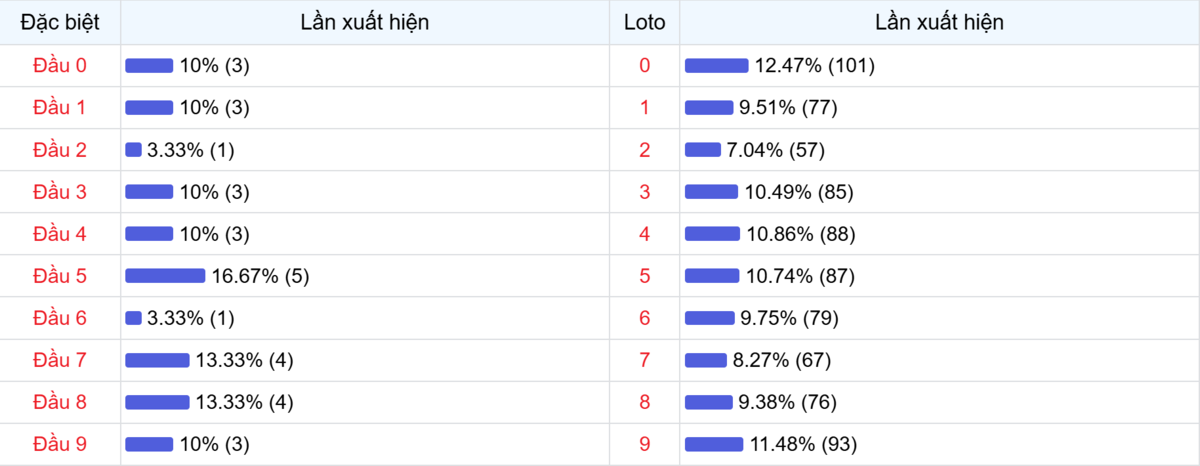Click the "8.27% (67)" value text
The height and width of the screenshot is (466, 1200).
[782, 360]
